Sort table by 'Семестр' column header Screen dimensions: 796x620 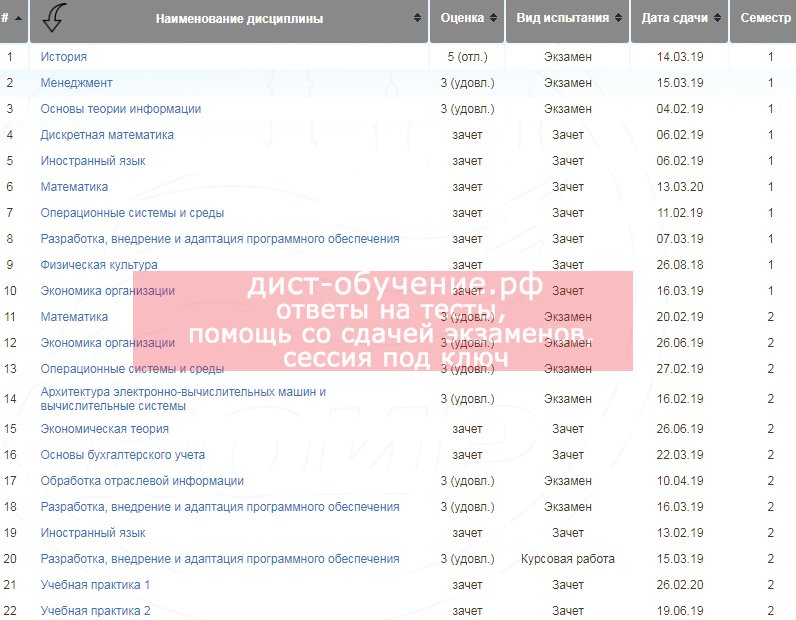pyautogui.click(x=765, y=18)
